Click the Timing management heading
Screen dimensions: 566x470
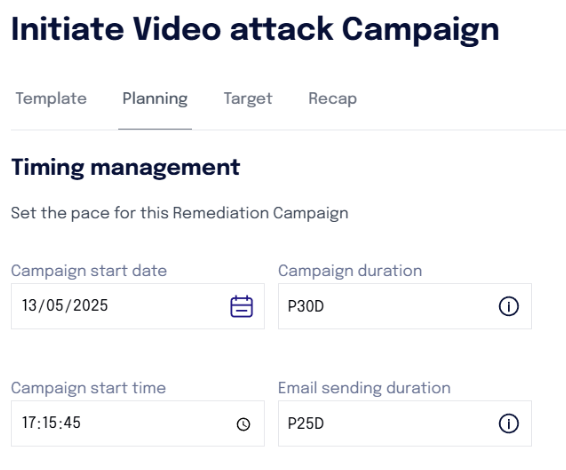click(126, 168)
